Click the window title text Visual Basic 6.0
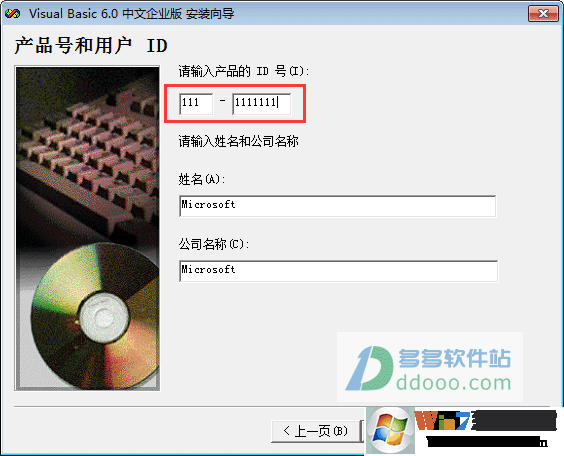The height and width of the screenshot is (456, 564). tap(73, 14)
